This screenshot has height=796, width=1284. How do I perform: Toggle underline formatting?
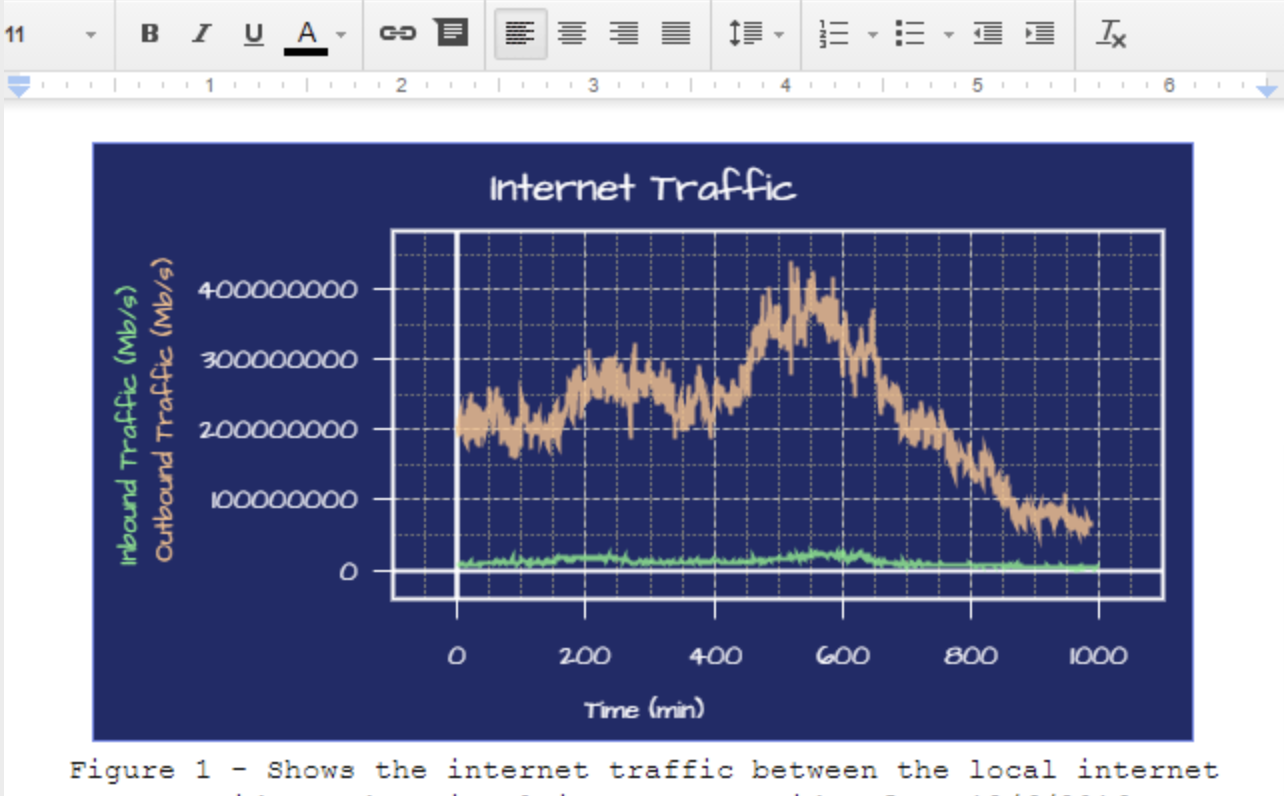click(253, 33)
